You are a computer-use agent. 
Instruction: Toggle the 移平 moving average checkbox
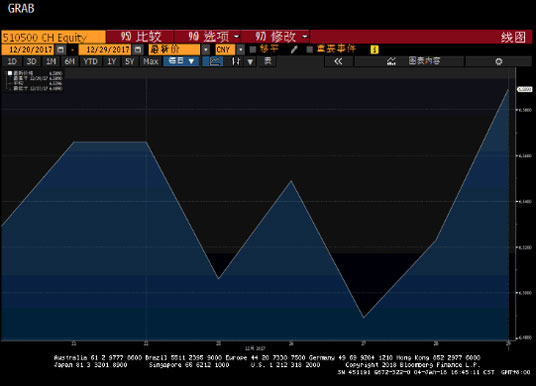click(253, 50)
